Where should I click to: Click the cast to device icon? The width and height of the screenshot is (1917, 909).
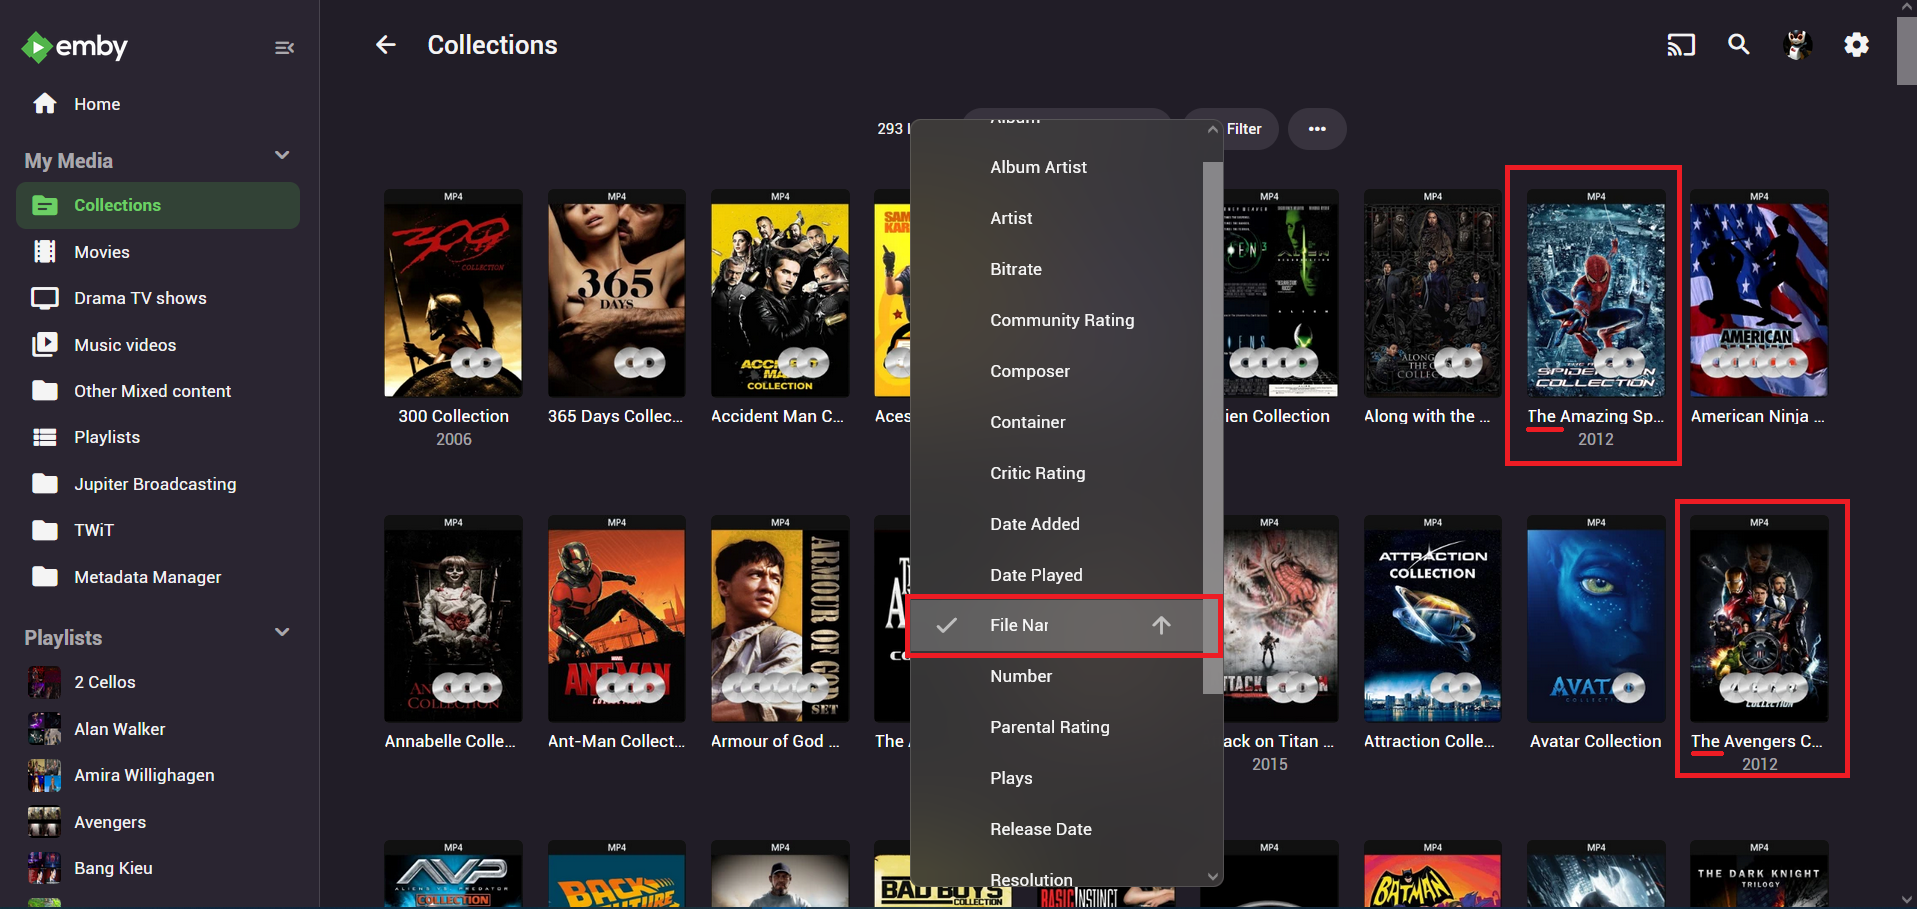pyautogui.click(x=1680, y=45)
